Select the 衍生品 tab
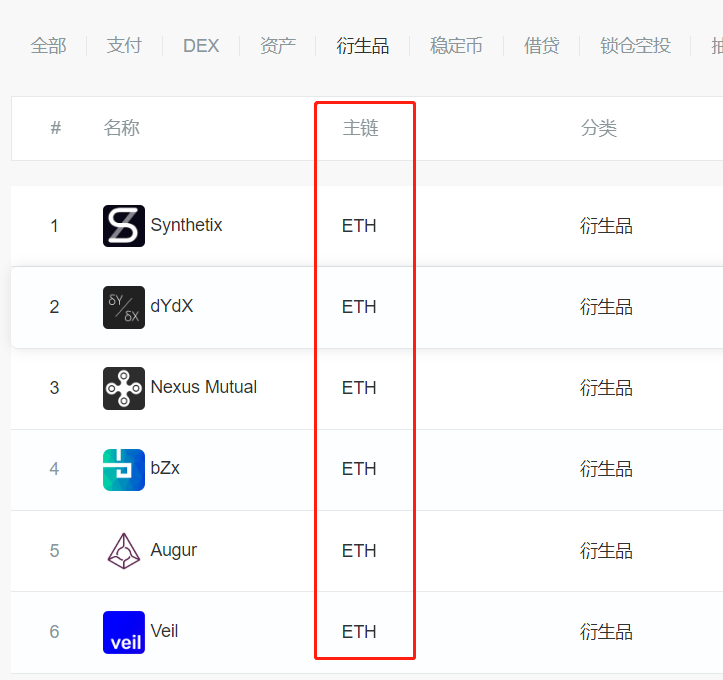The image size is (723, 680). [362, 46]
